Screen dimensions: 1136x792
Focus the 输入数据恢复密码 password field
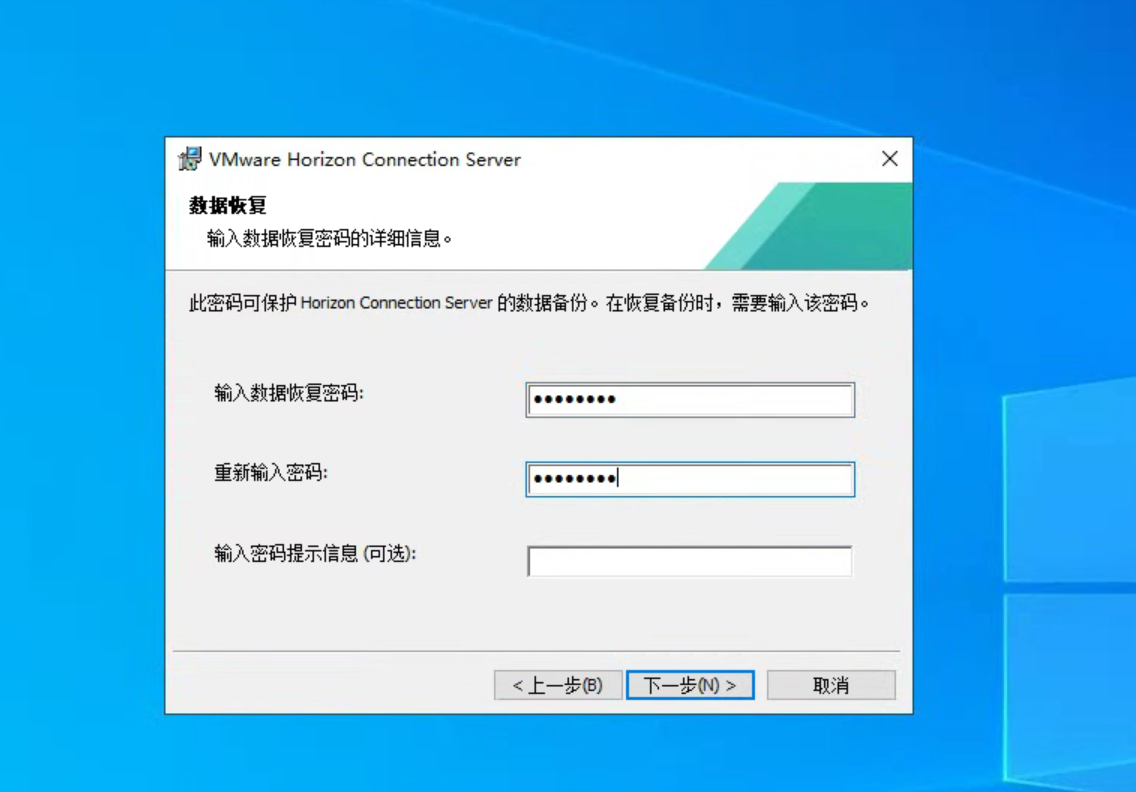(690, 400)
